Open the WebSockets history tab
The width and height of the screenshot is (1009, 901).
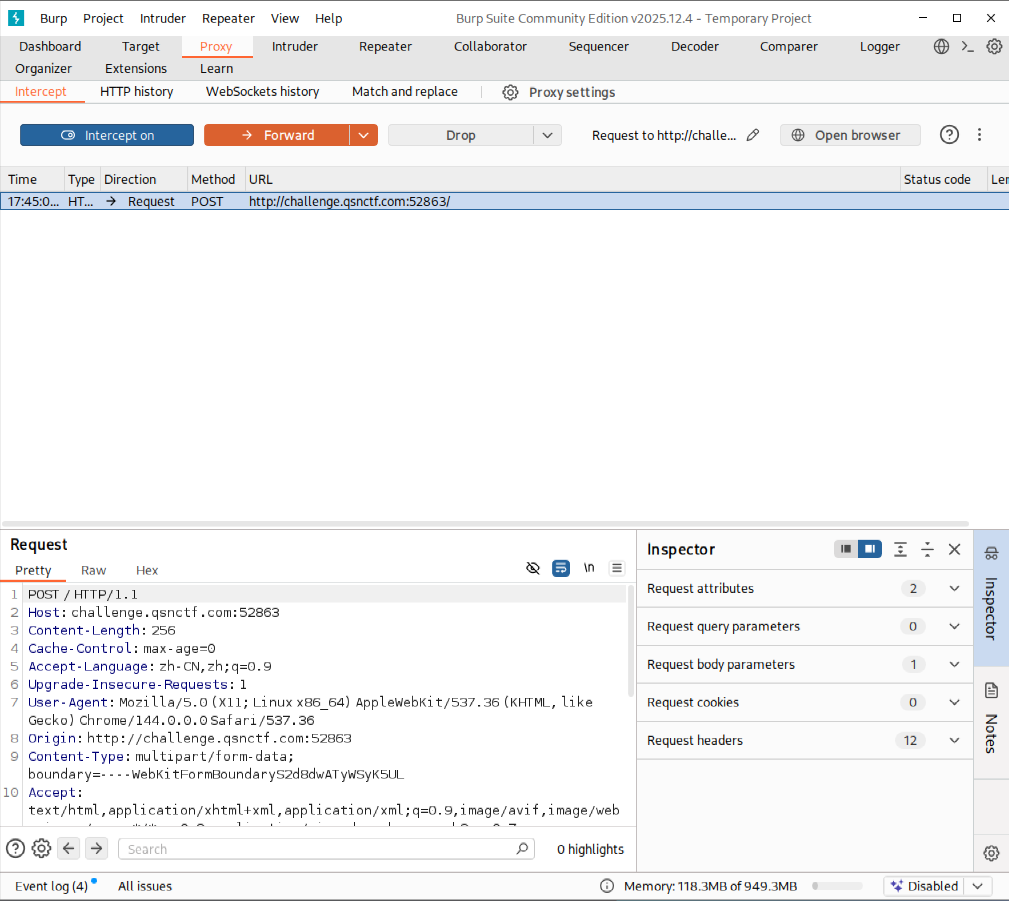tap(263, 91)
